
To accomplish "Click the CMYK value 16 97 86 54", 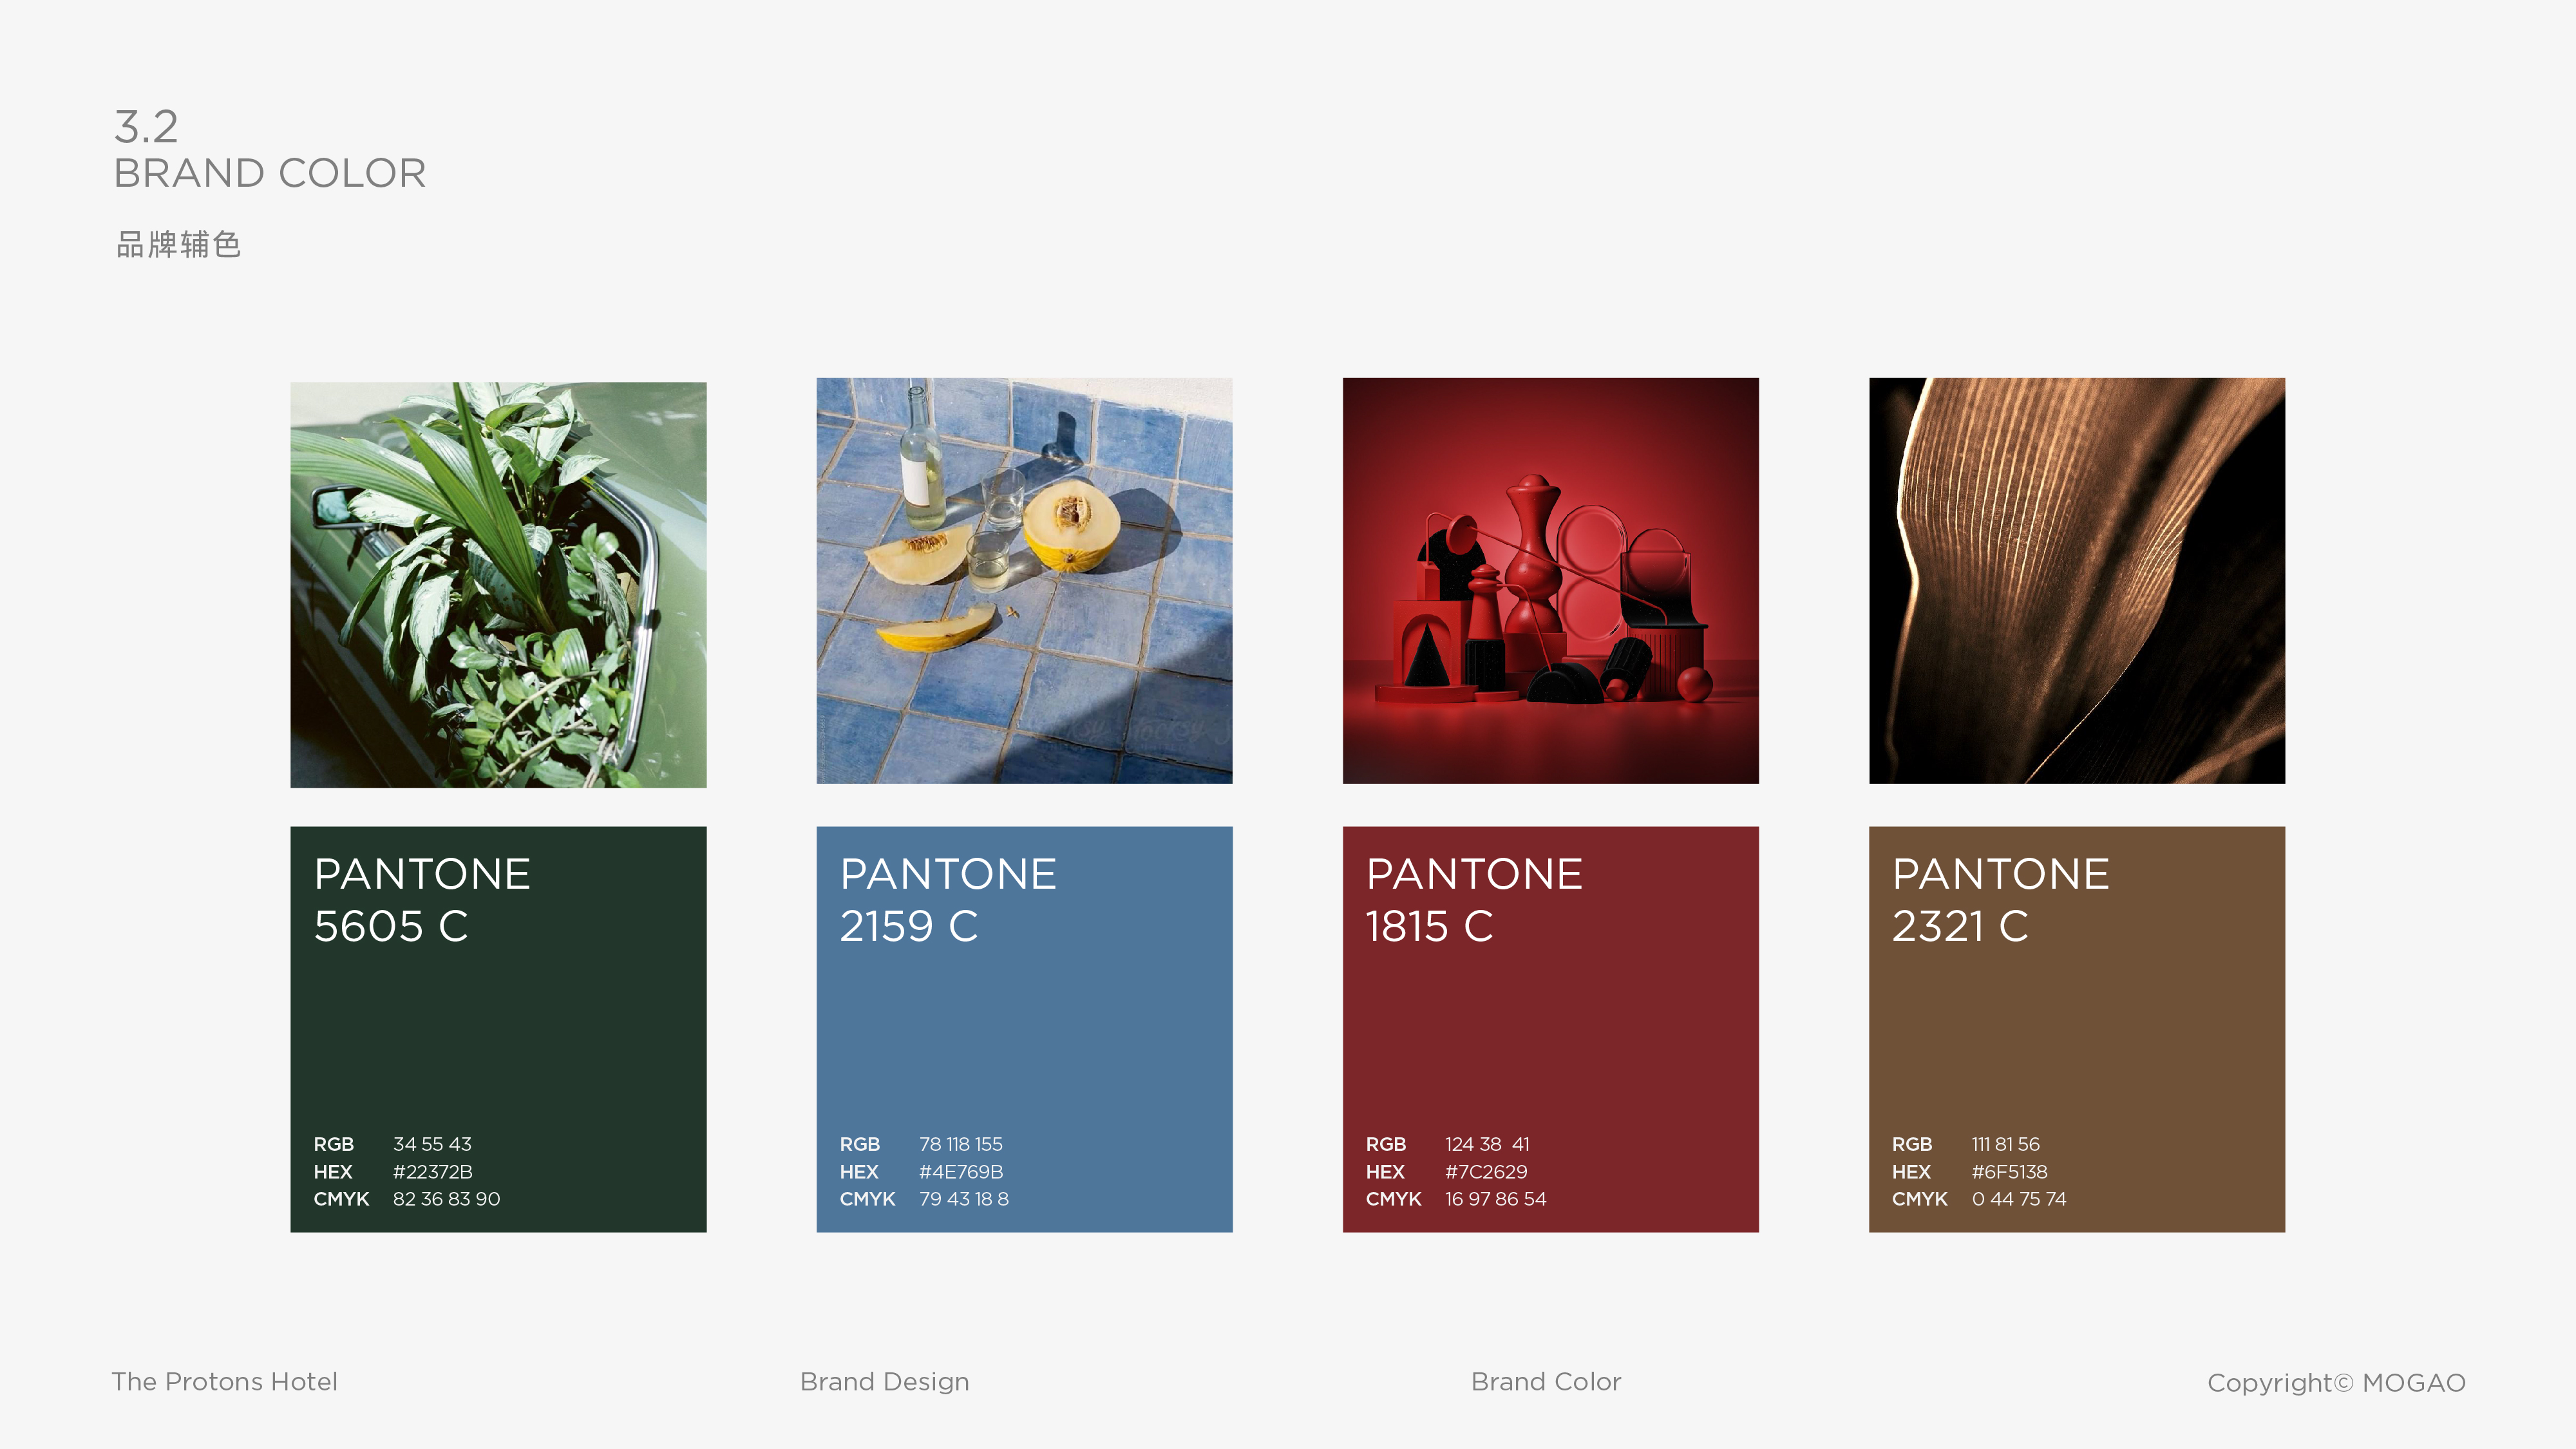I will [x=1495, y=1198].
